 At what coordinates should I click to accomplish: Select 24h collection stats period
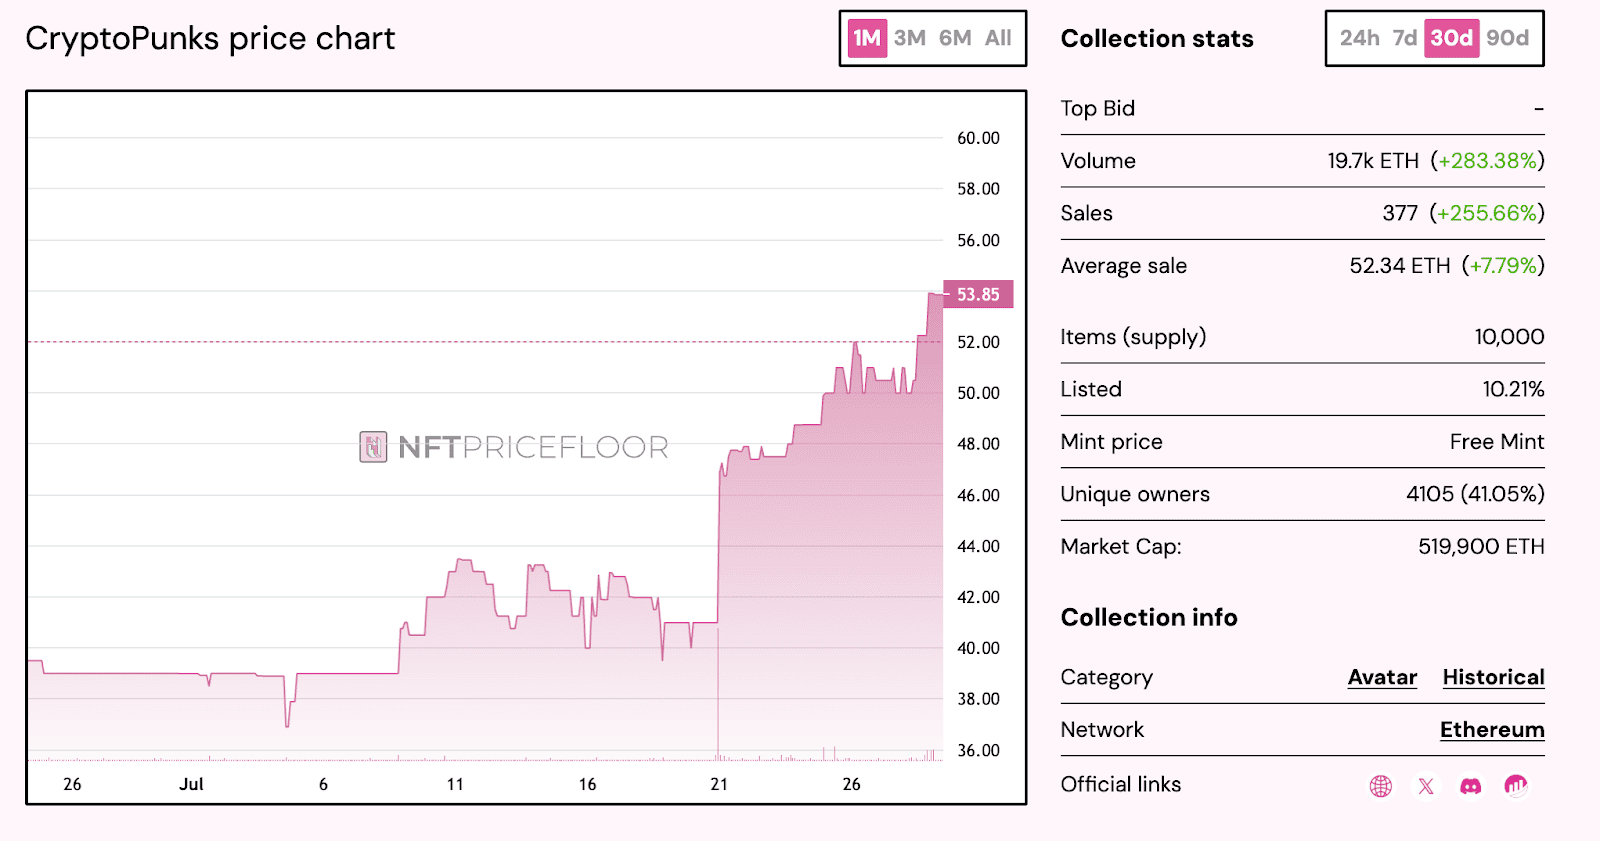tap(1360, 38)
